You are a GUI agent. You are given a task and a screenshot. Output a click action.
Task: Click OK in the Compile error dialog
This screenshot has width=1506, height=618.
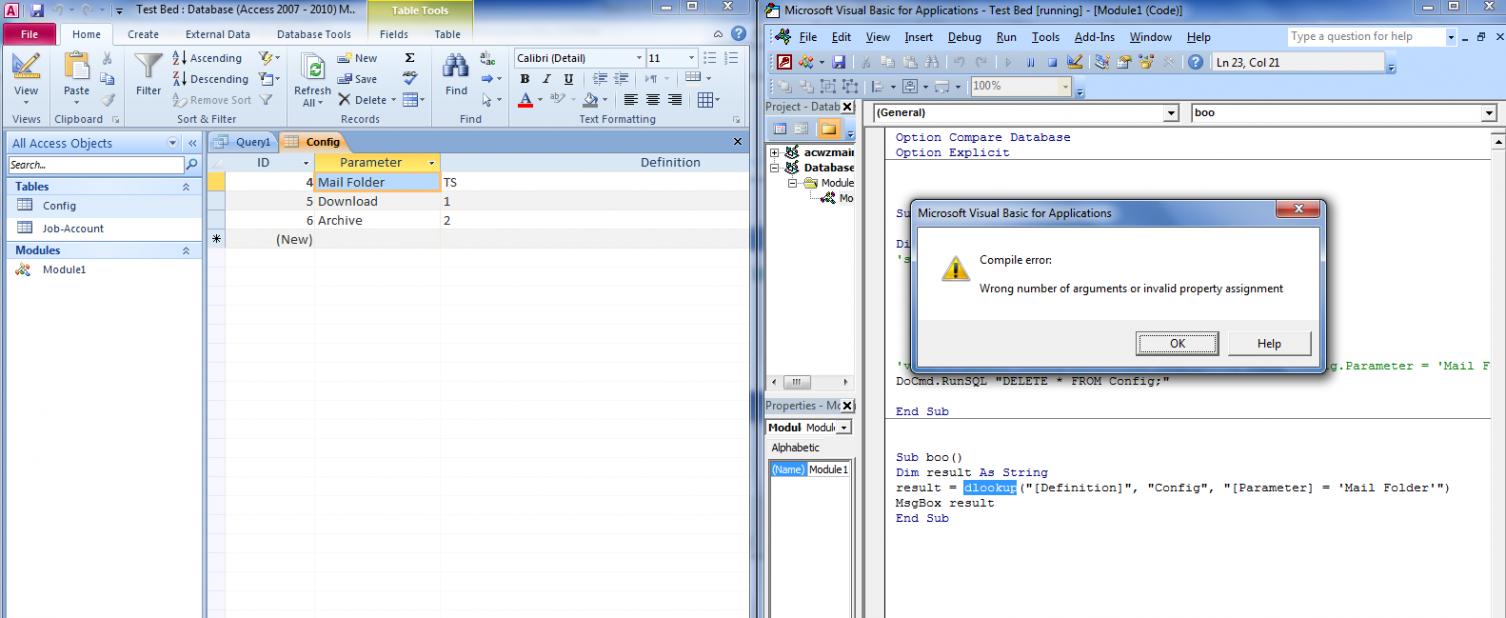(1177, 343)
